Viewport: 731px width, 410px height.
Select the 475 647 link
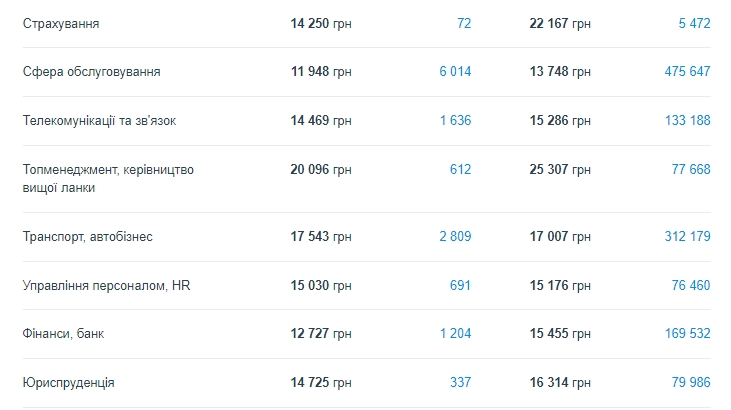(x=687, y=72)
